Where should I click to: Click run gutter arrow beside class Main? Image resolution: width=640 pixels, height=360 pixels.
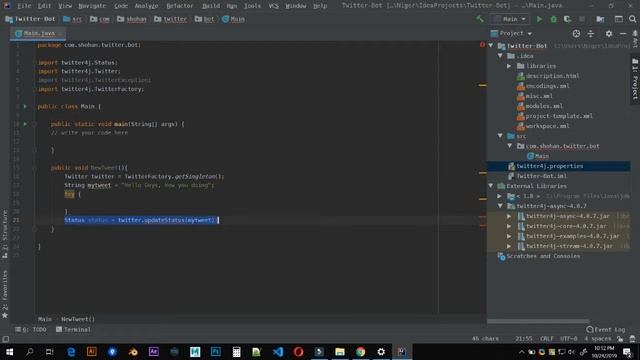(x=25, y=106)
